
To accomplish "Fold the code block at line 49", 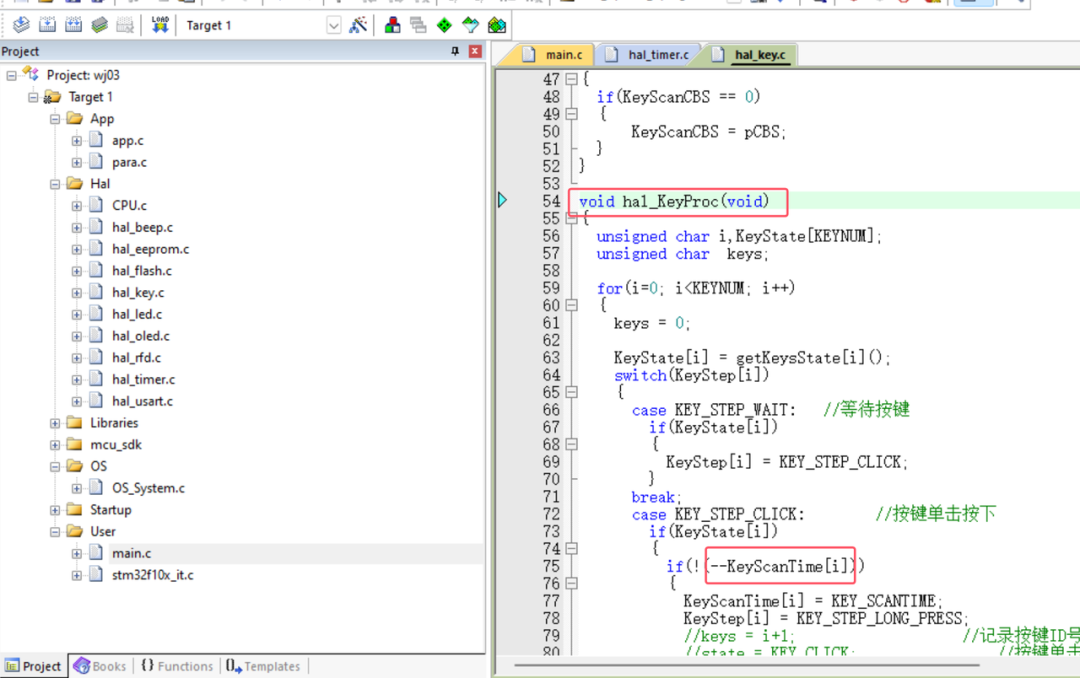I will [571, 114].
